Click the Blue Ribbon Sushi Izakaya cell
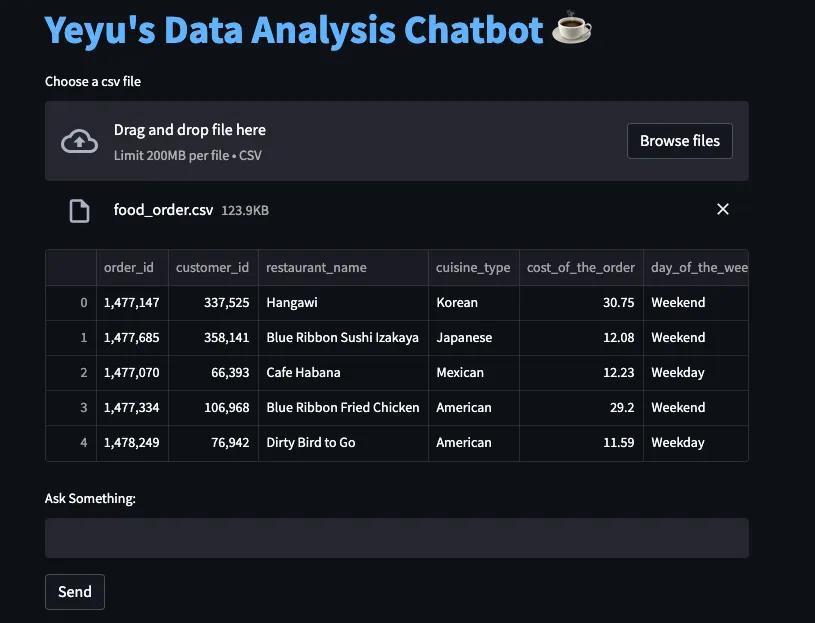The height and width of the screenshot is (623, 815). 340,337
